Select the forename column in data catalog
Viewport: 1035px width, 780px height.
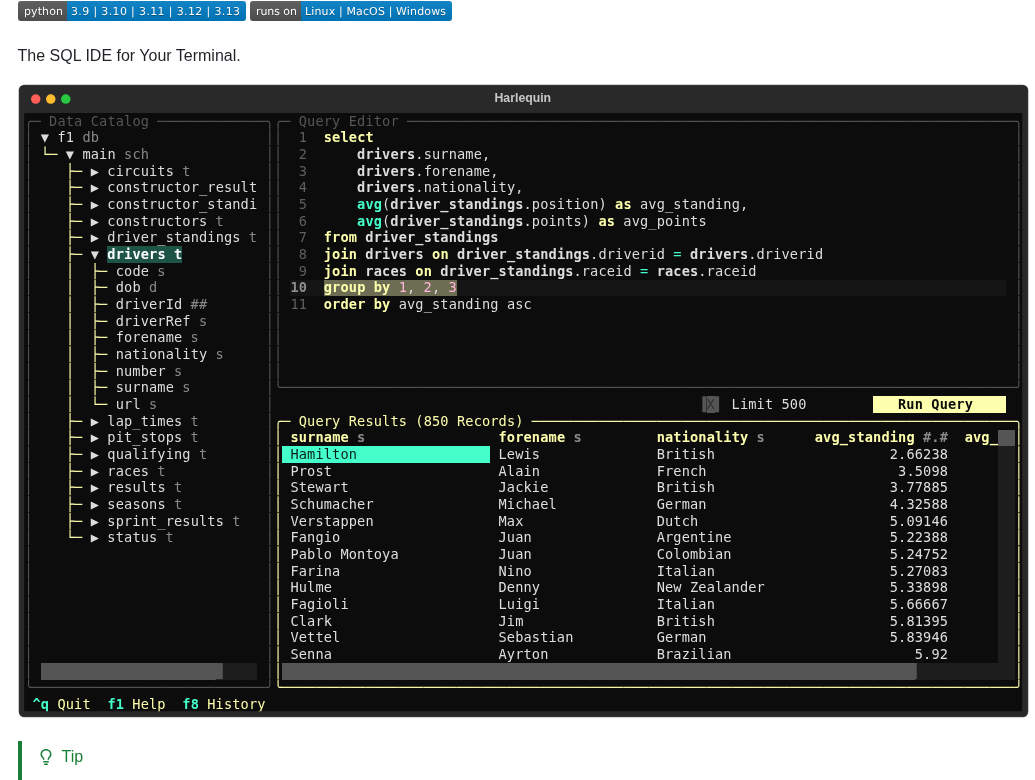(x=156, y=338)
